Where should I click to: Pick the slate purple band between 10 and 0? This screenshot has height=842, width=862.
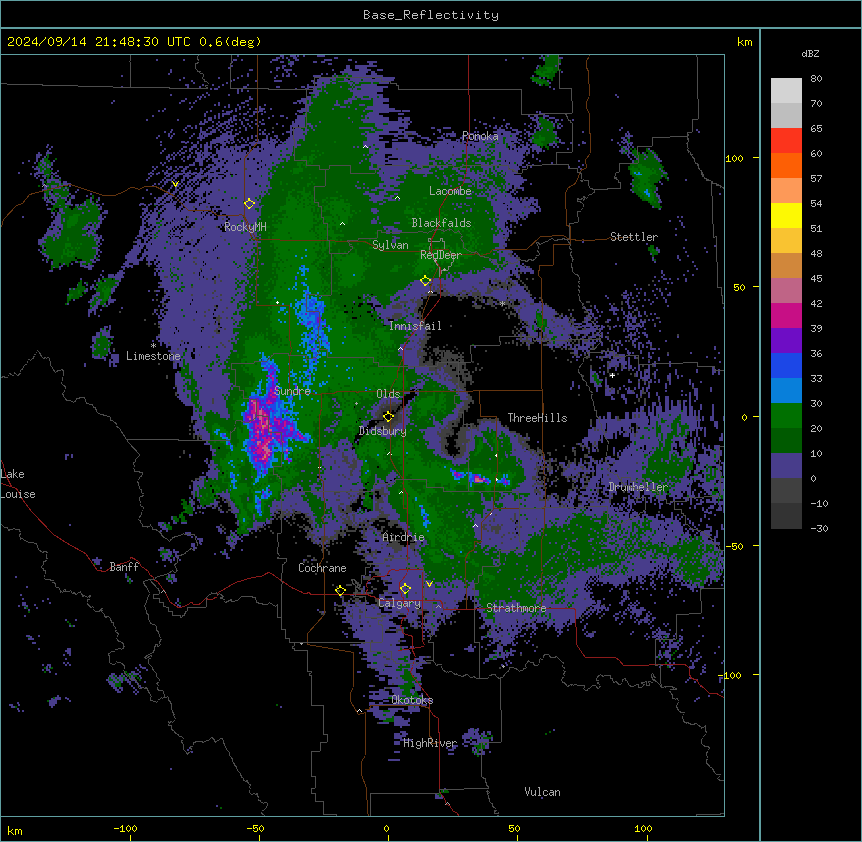(786, 466)
